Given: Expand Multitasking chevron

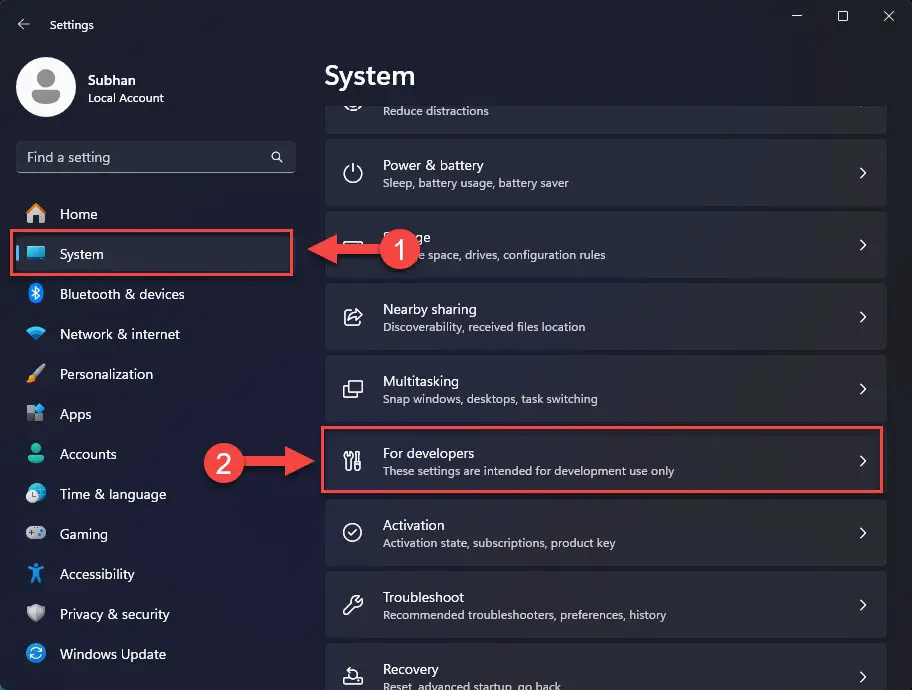Looking at the screenshot, I should tap(863, 389).
